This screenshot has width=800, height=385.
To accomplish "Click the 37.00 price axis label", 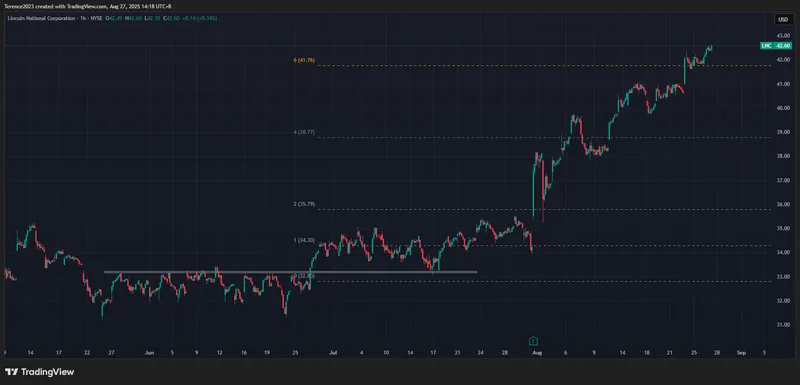I will click(x=783, y=181).
